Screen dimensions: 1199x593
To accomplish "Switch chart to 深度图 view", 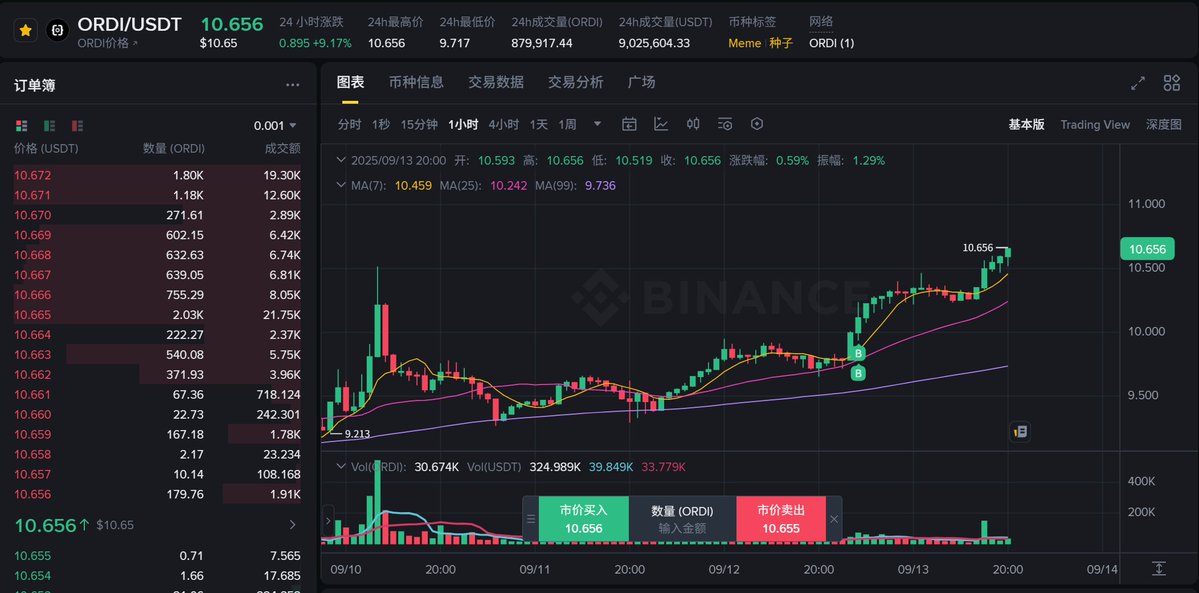I will click(1163, 124).
